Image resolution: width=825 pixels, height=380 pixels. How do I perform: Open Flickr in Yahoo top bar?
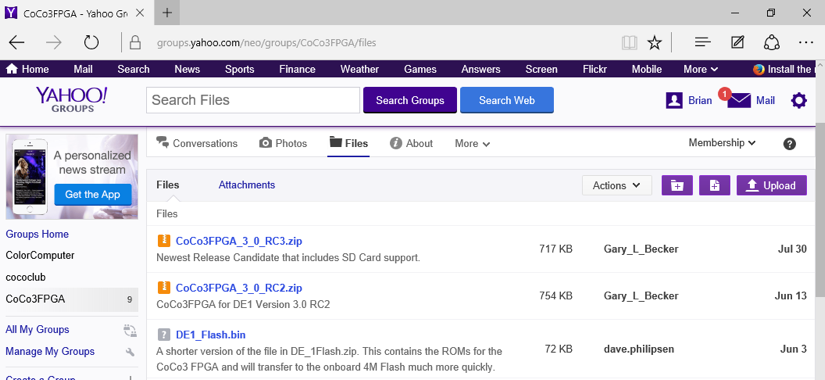(x=595, y=69)
